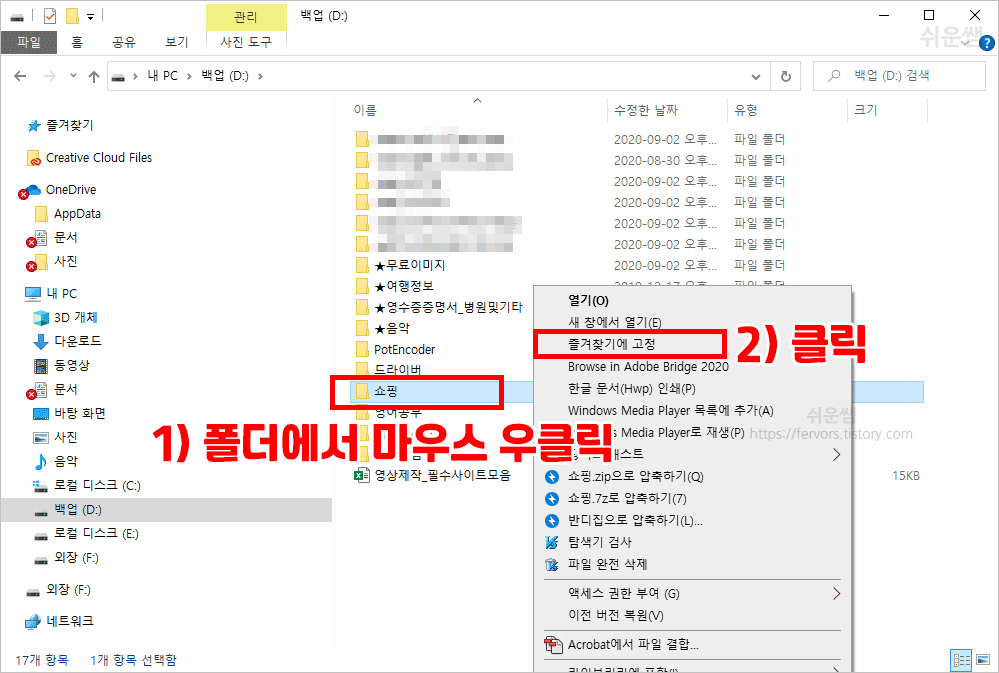This screenshot has height=673, width=999.
Task: Select the 영상제작_필수사이트모음 Excel file
Action: pyautogui.click(x=442, y=475)
